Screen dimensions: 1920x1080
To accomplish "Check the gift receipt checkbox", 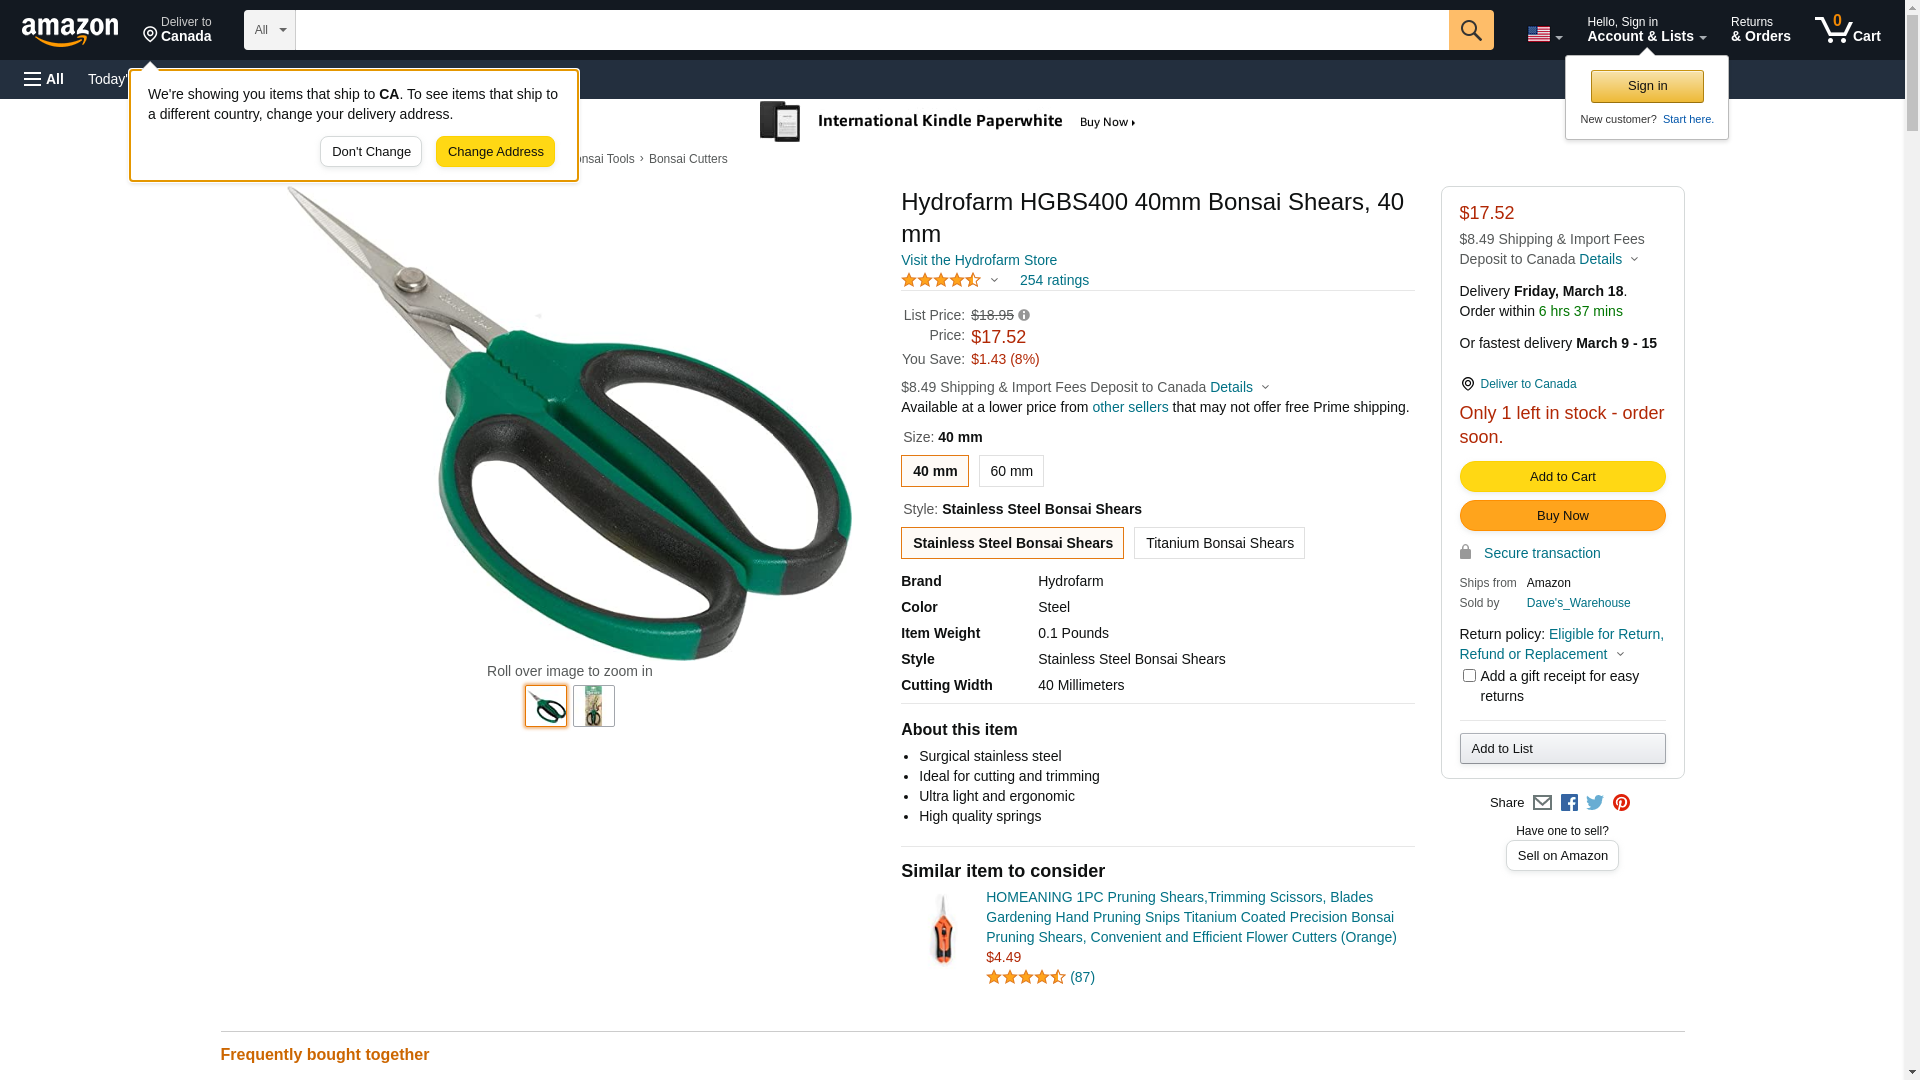I will pos(1469,676).
